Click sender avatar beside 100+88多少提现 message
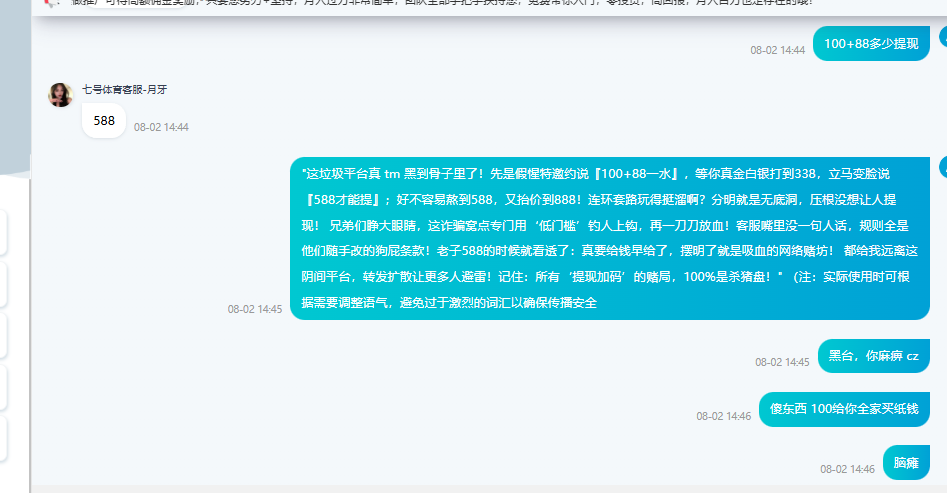 click(x=942, y=38)
